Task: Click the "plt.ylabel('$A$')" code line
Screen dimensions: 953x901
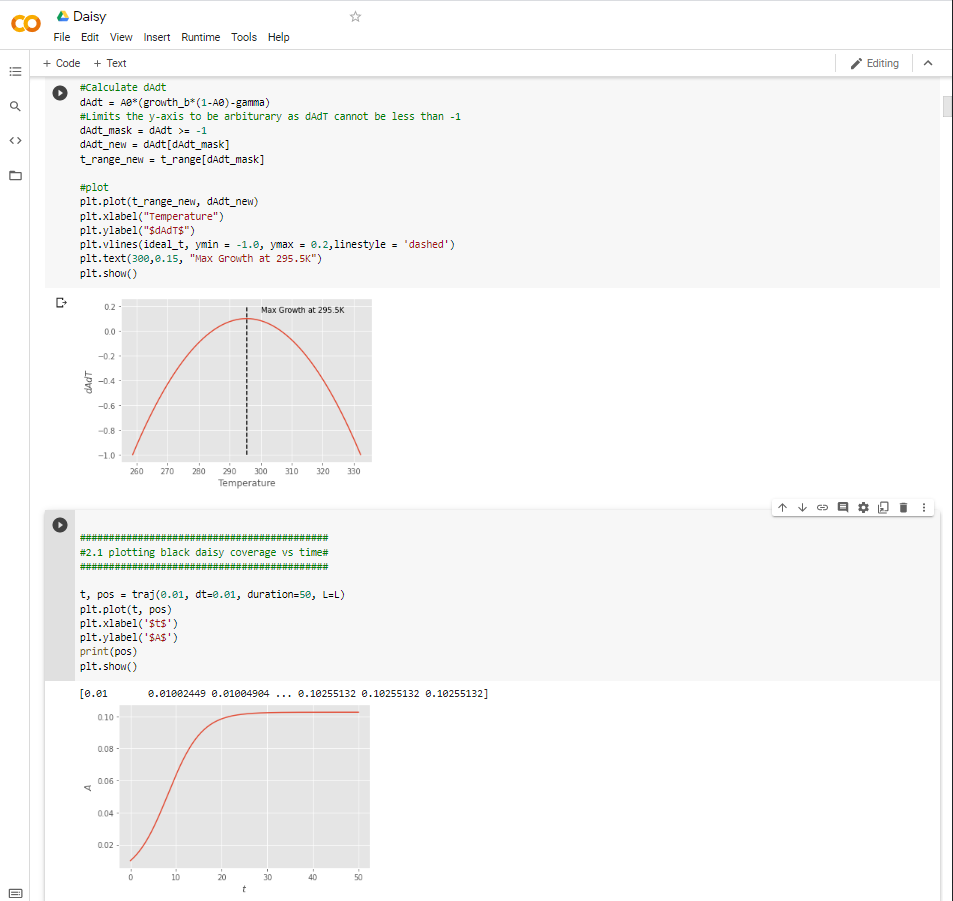Action: click(129, 638)
